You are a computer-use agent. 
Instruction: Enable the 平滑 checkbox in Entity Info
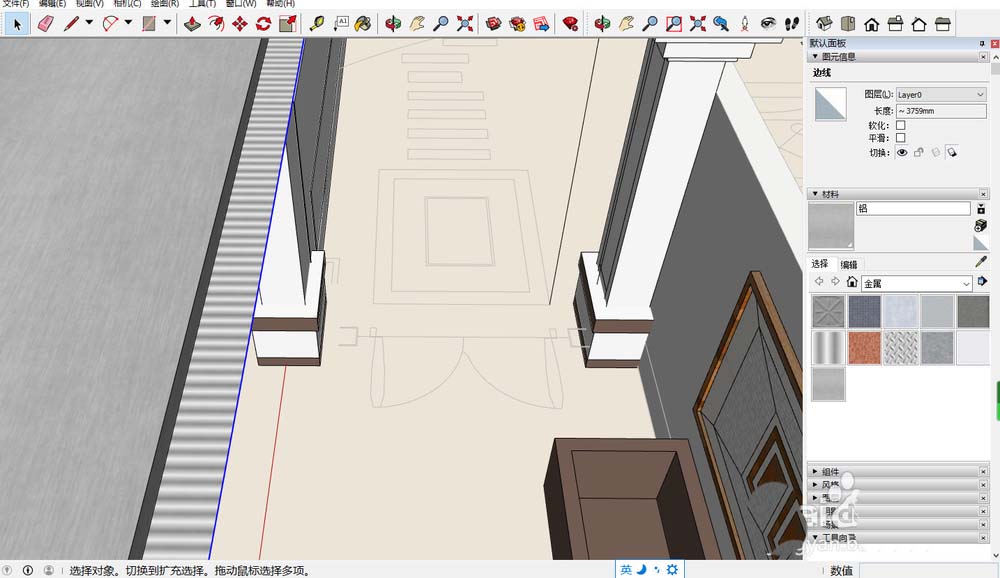[x=900, y=137]
